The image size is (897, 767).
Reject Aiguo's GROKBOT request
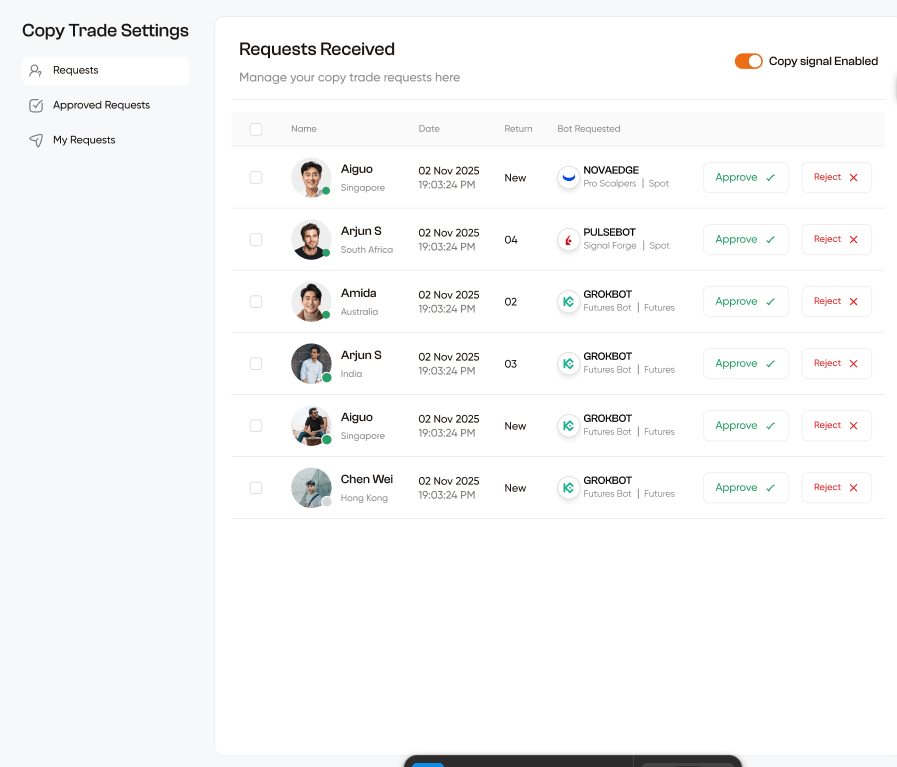[x=836, y=426]
